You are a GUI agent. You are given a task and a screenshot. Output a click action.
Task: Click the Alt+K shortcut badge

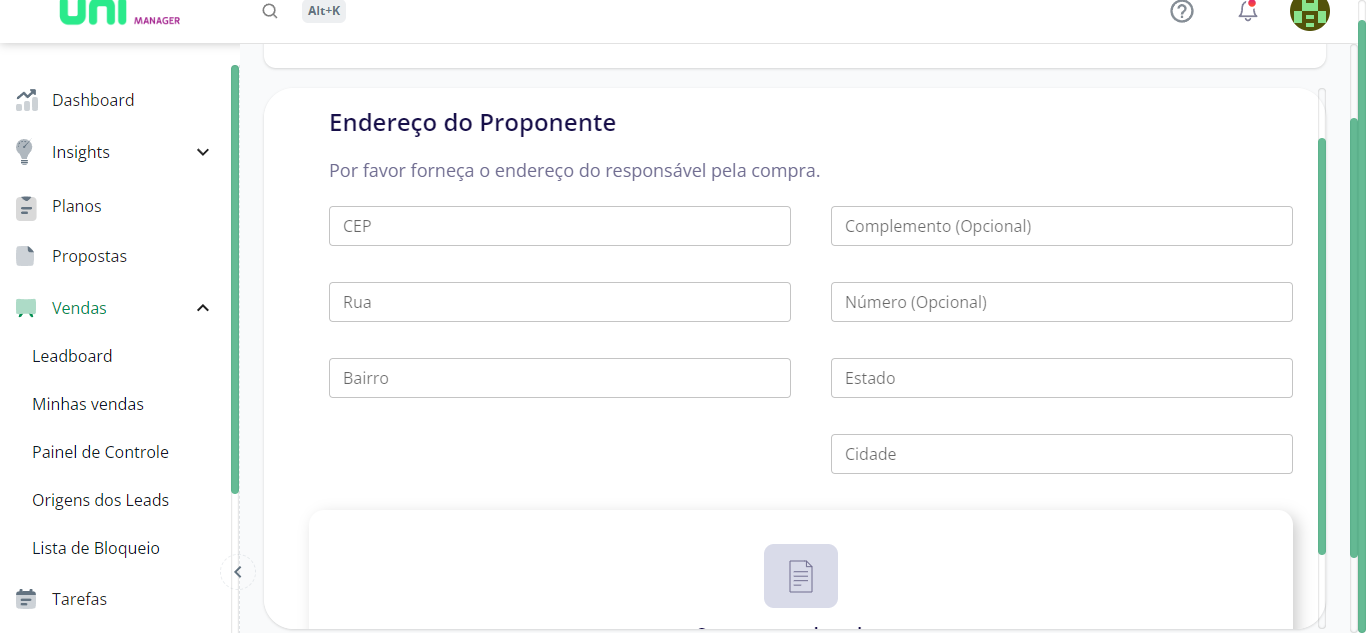[x=323, y=11]
